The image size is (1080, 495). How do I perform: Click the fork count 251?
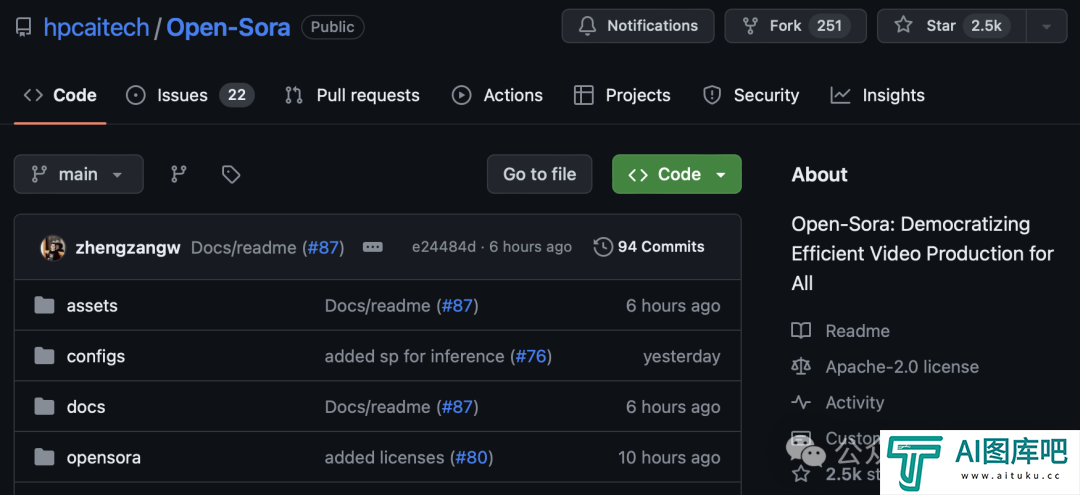(x=829, y=26)
